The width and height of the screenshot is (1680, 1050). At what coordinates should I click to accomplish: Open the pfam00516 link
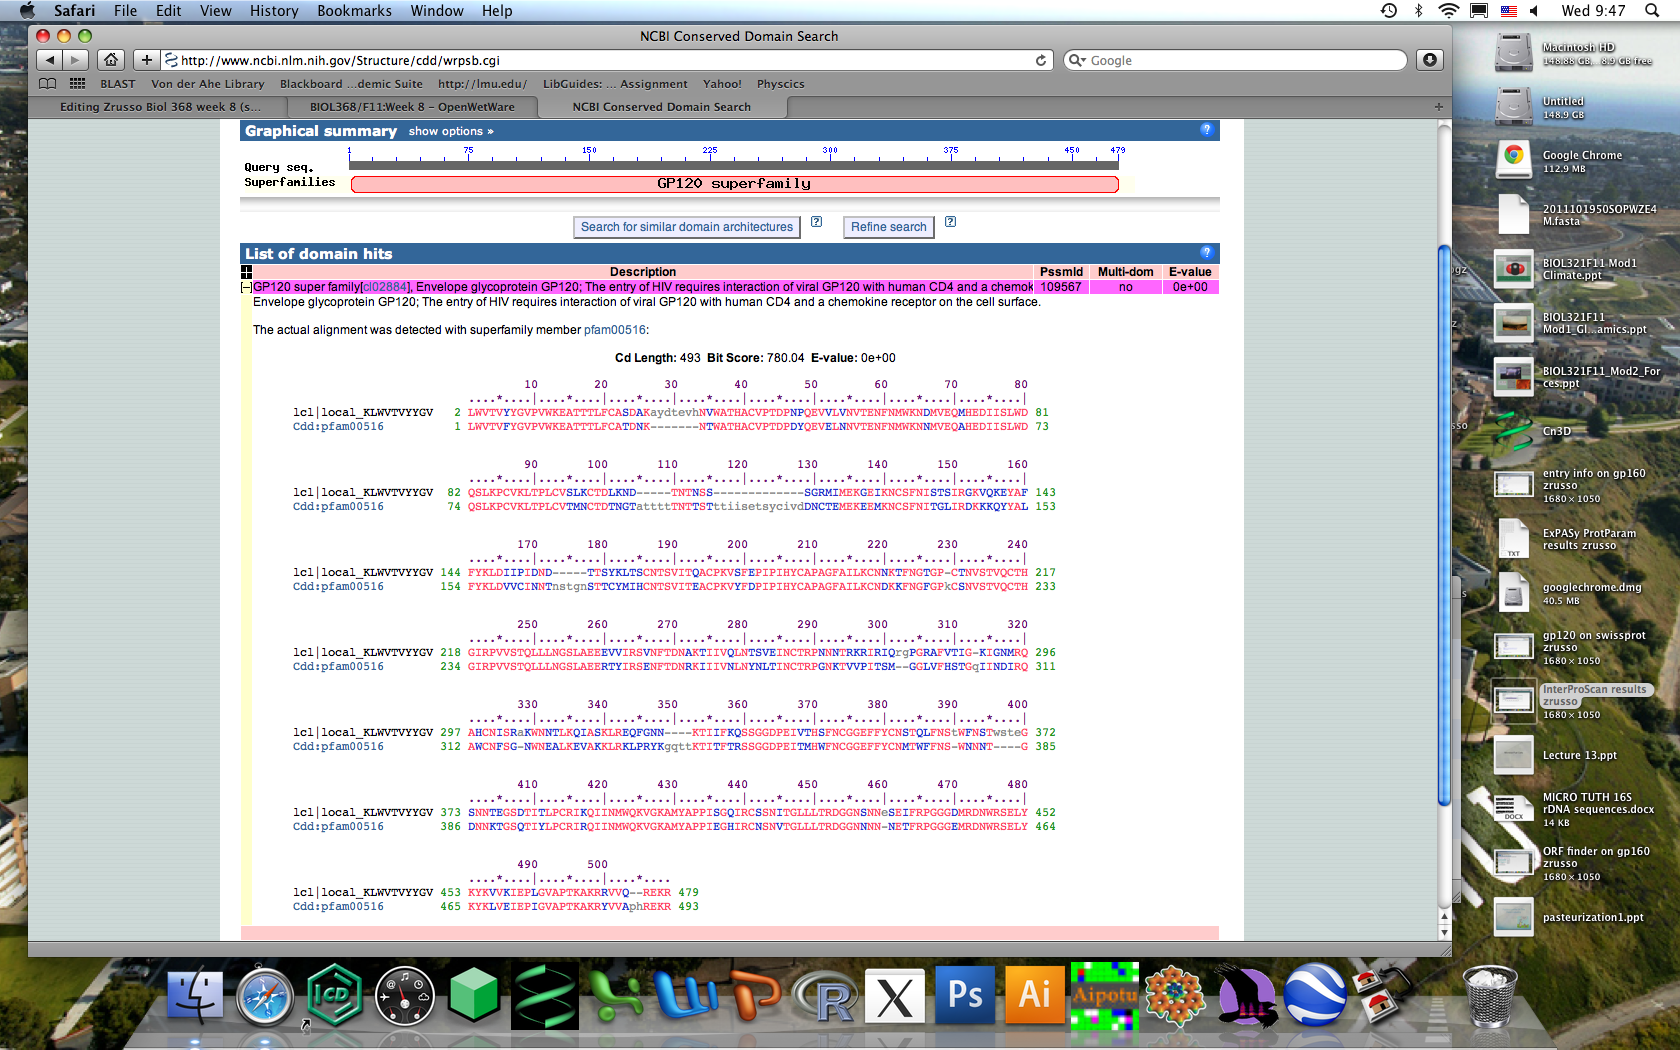(614, 330)
